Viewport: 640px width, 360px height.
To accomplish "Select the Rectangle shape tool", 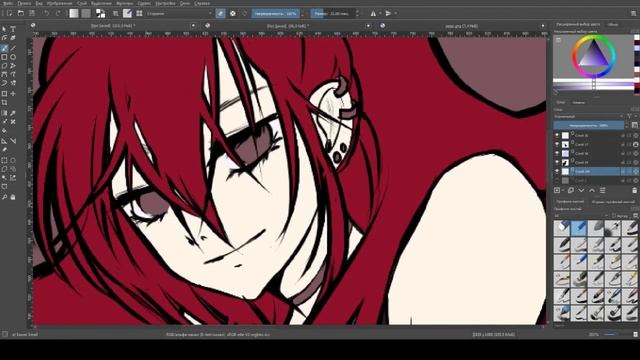I will [4, 57].
